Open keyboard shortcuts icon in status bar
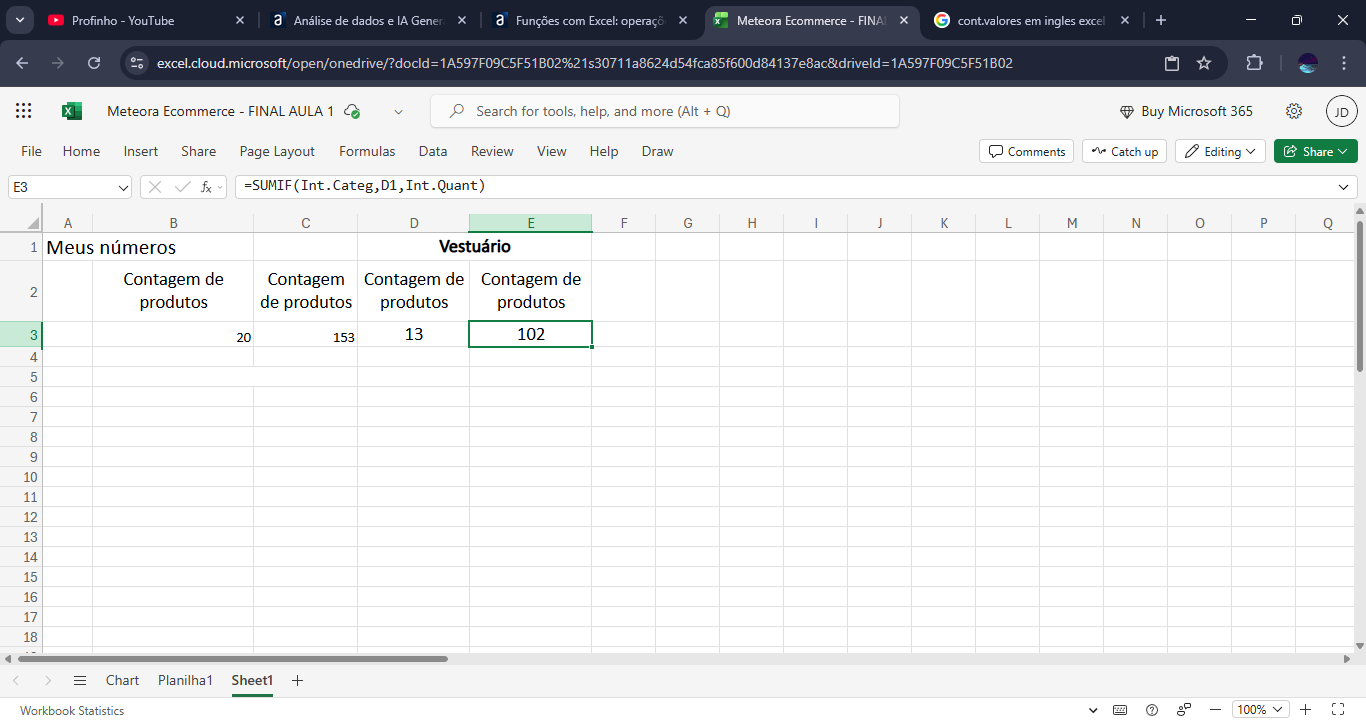 [1120, 710]
